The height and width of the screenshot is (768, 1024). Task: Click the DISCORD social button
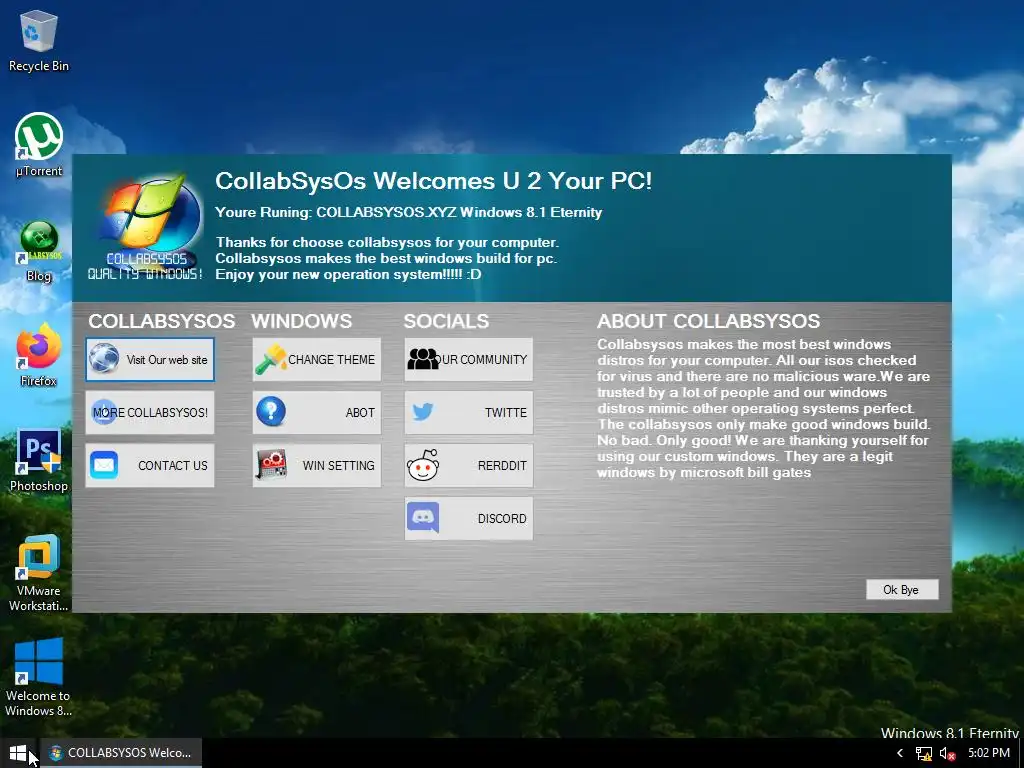pyautogui.click(x=468, y=519)
